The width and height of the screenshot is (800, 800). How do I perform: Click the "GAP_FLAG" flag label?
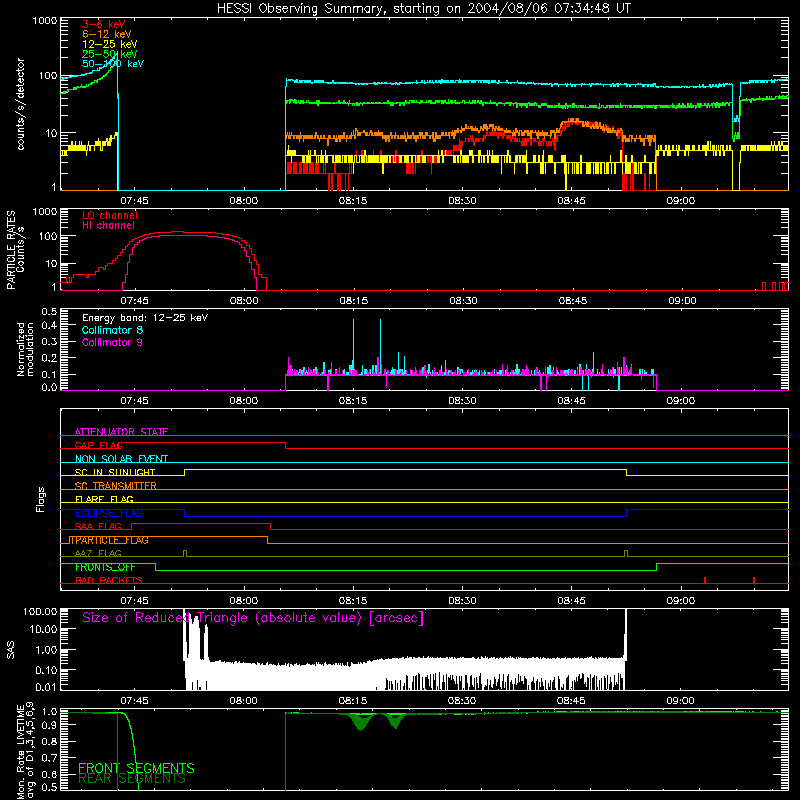(x=98, y=445)
